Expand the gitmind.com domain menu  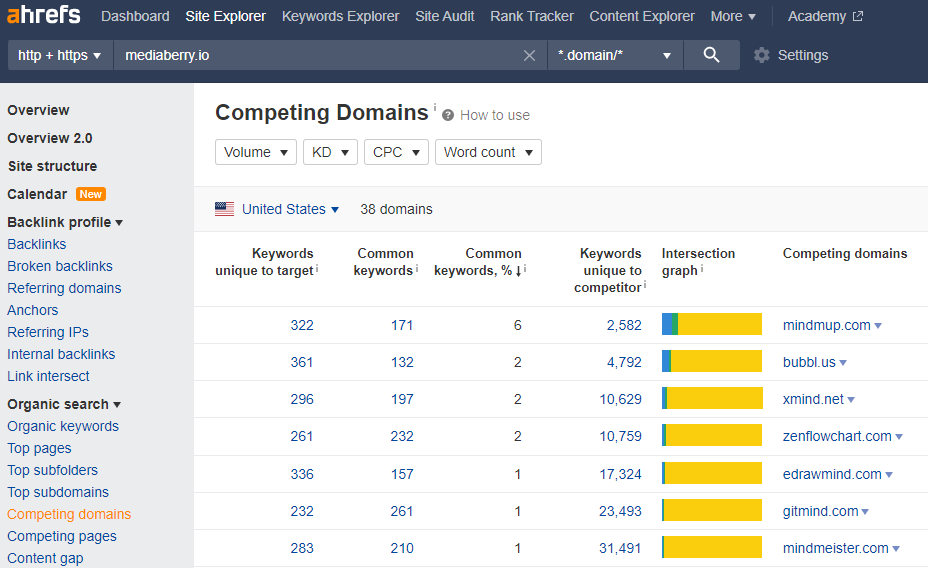[865, 512]
